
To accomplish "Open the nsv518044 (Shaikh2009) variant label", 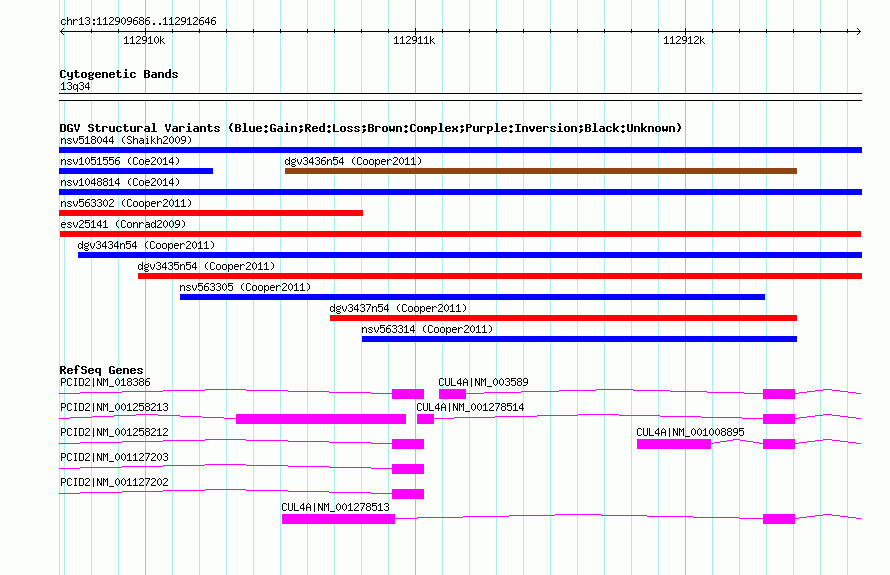I will pos(126,140).
